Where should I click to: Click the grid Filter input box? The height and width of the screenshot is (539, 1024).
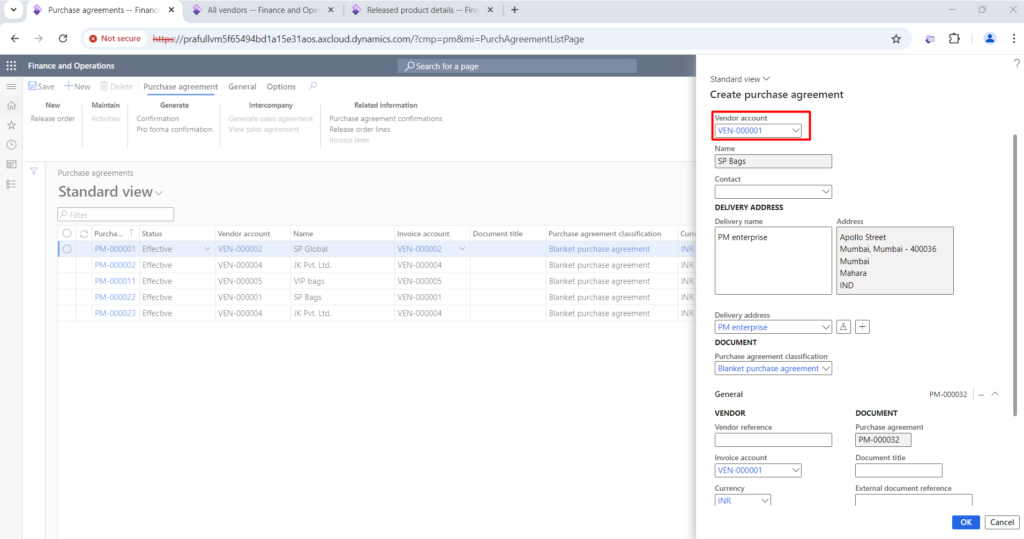116,214
